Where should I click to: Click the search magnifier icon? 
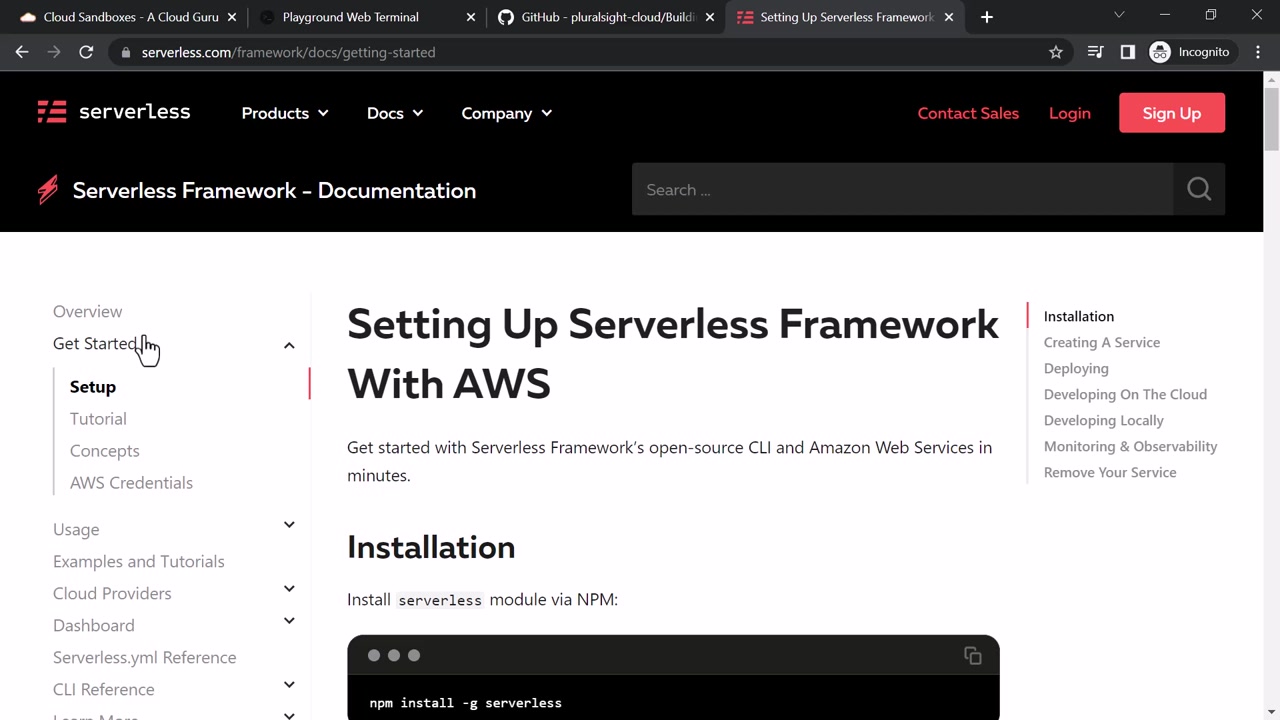1199,189
